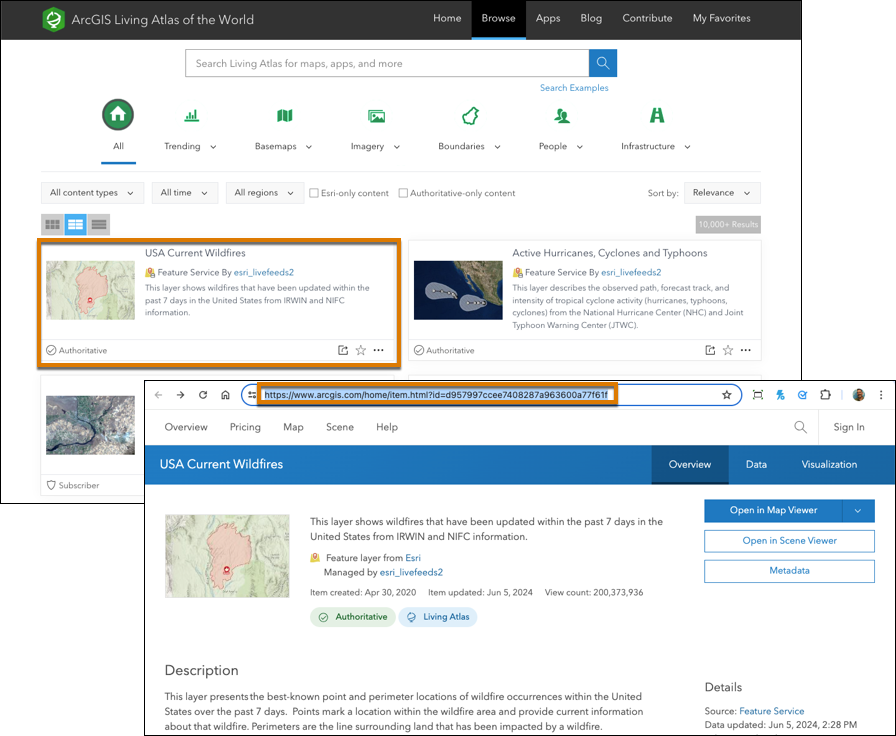Expand Open in Map Viewer dropdown arrow
The height and width of the screenshot is (736, 896).
[858, 511]
